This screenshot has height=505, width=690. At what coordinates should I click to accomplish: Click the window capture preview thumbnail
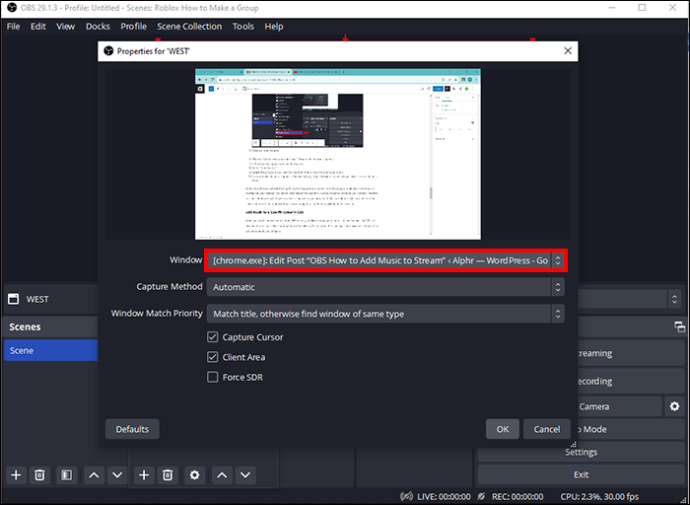[x=338, y=154]
